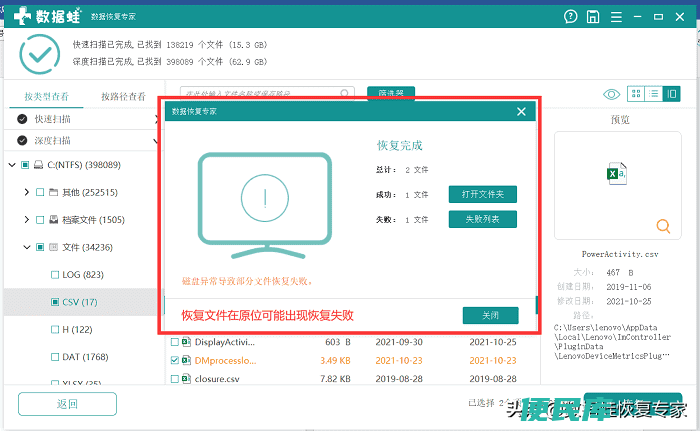Check the 其他 (252515) checkbox
The image size is (700, 431).
[40, 192]
